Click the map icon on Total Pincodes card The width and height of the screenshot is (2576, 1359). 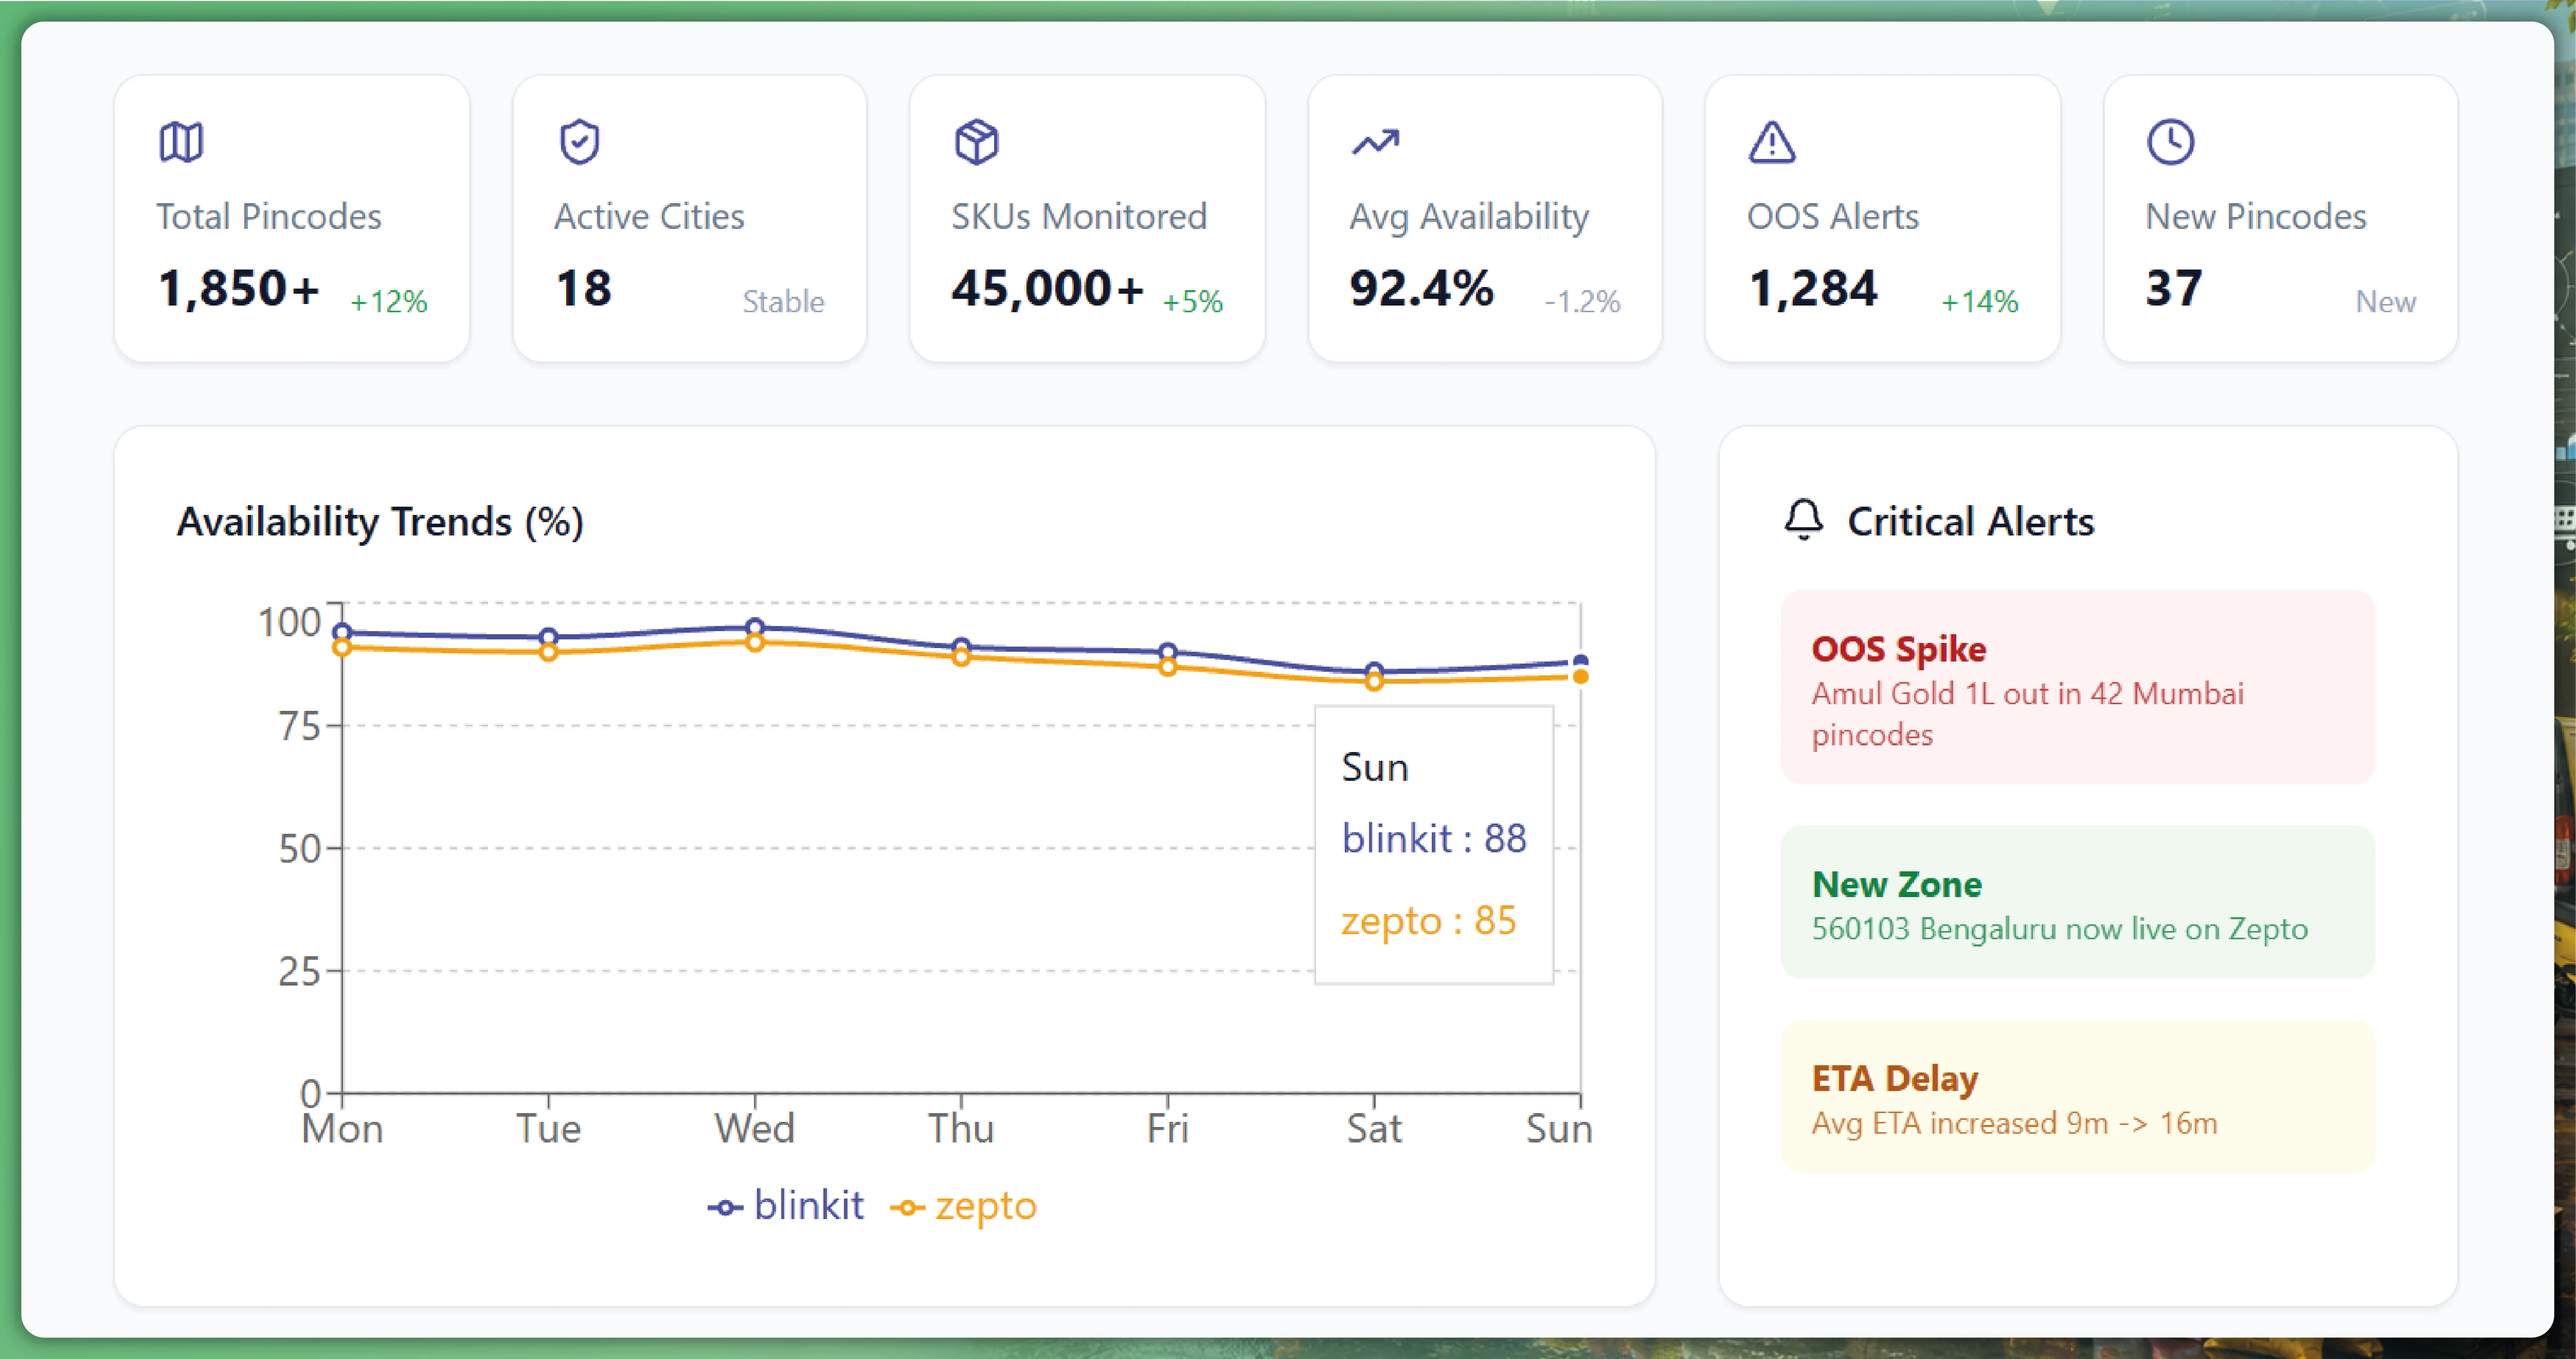click(x=181, y=142)
